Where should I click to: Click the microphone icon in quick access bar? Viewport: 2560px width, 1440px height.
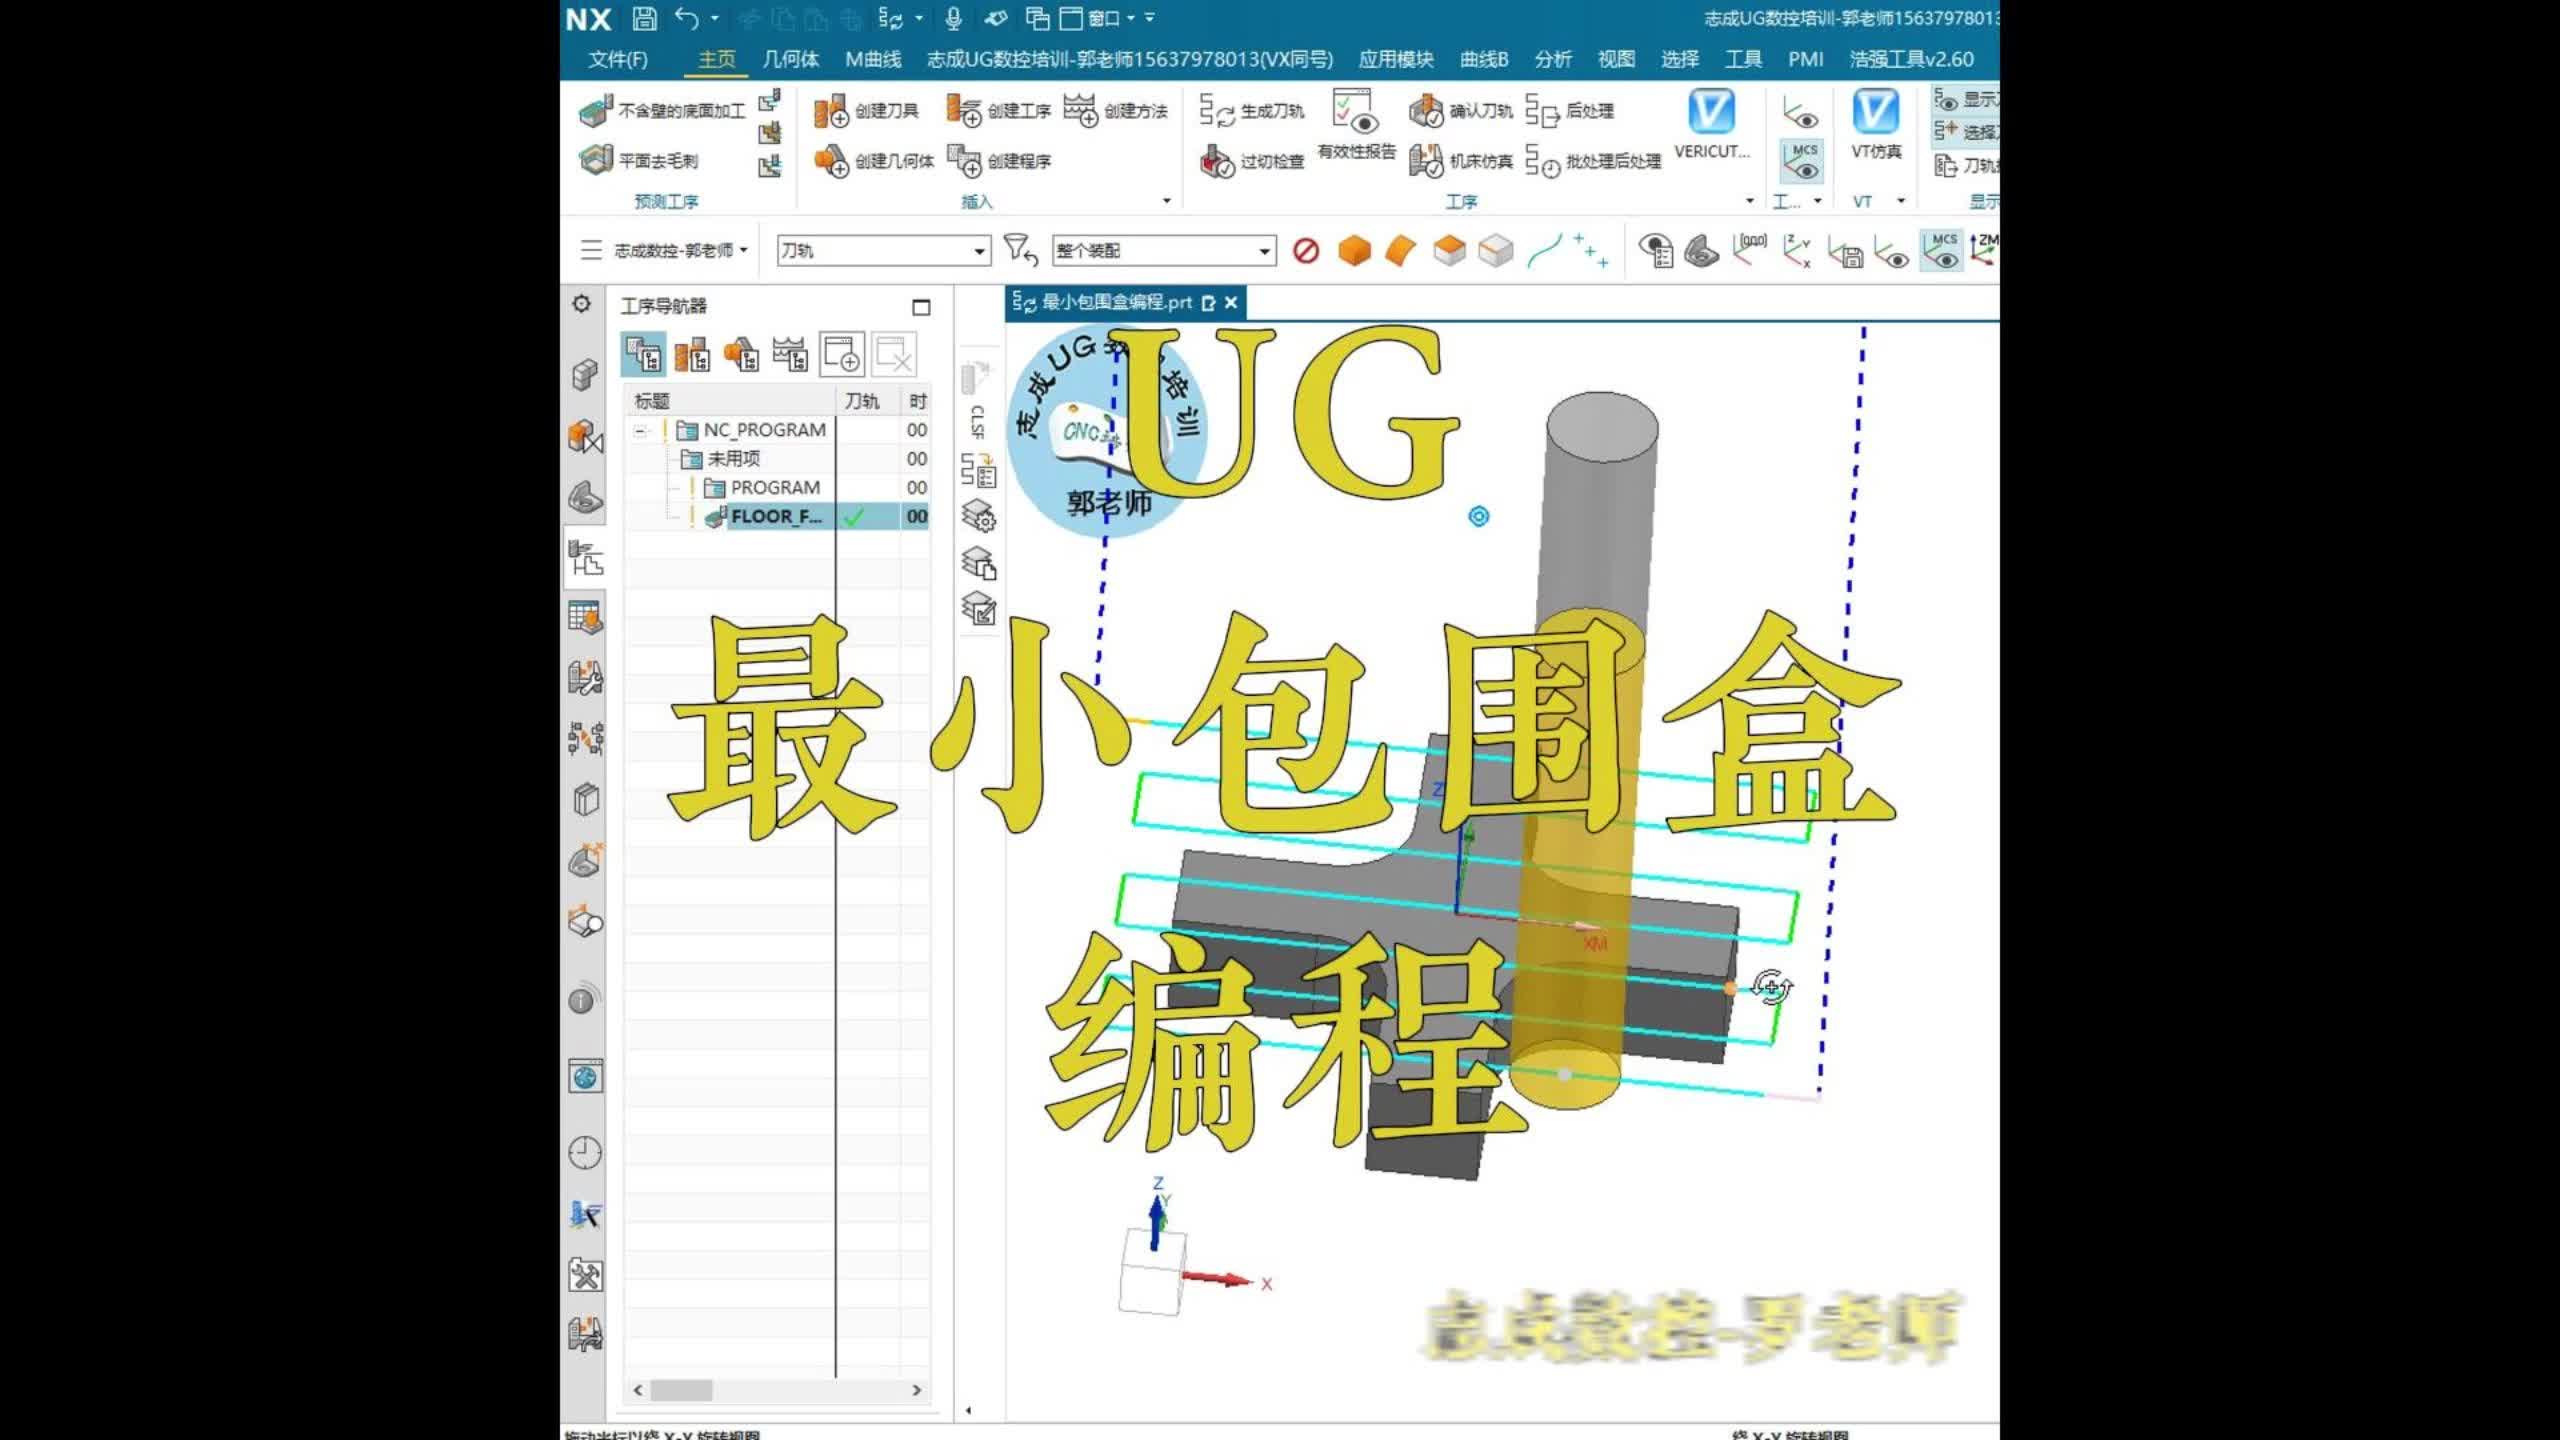[954, 18]
